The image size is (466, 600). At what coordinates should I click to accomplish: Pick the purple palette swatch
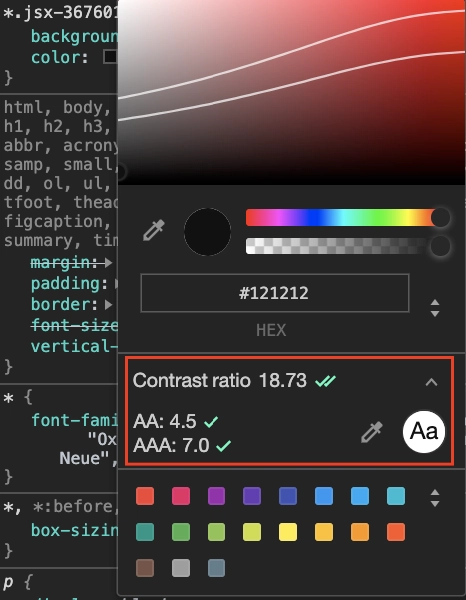pos(217,496)
